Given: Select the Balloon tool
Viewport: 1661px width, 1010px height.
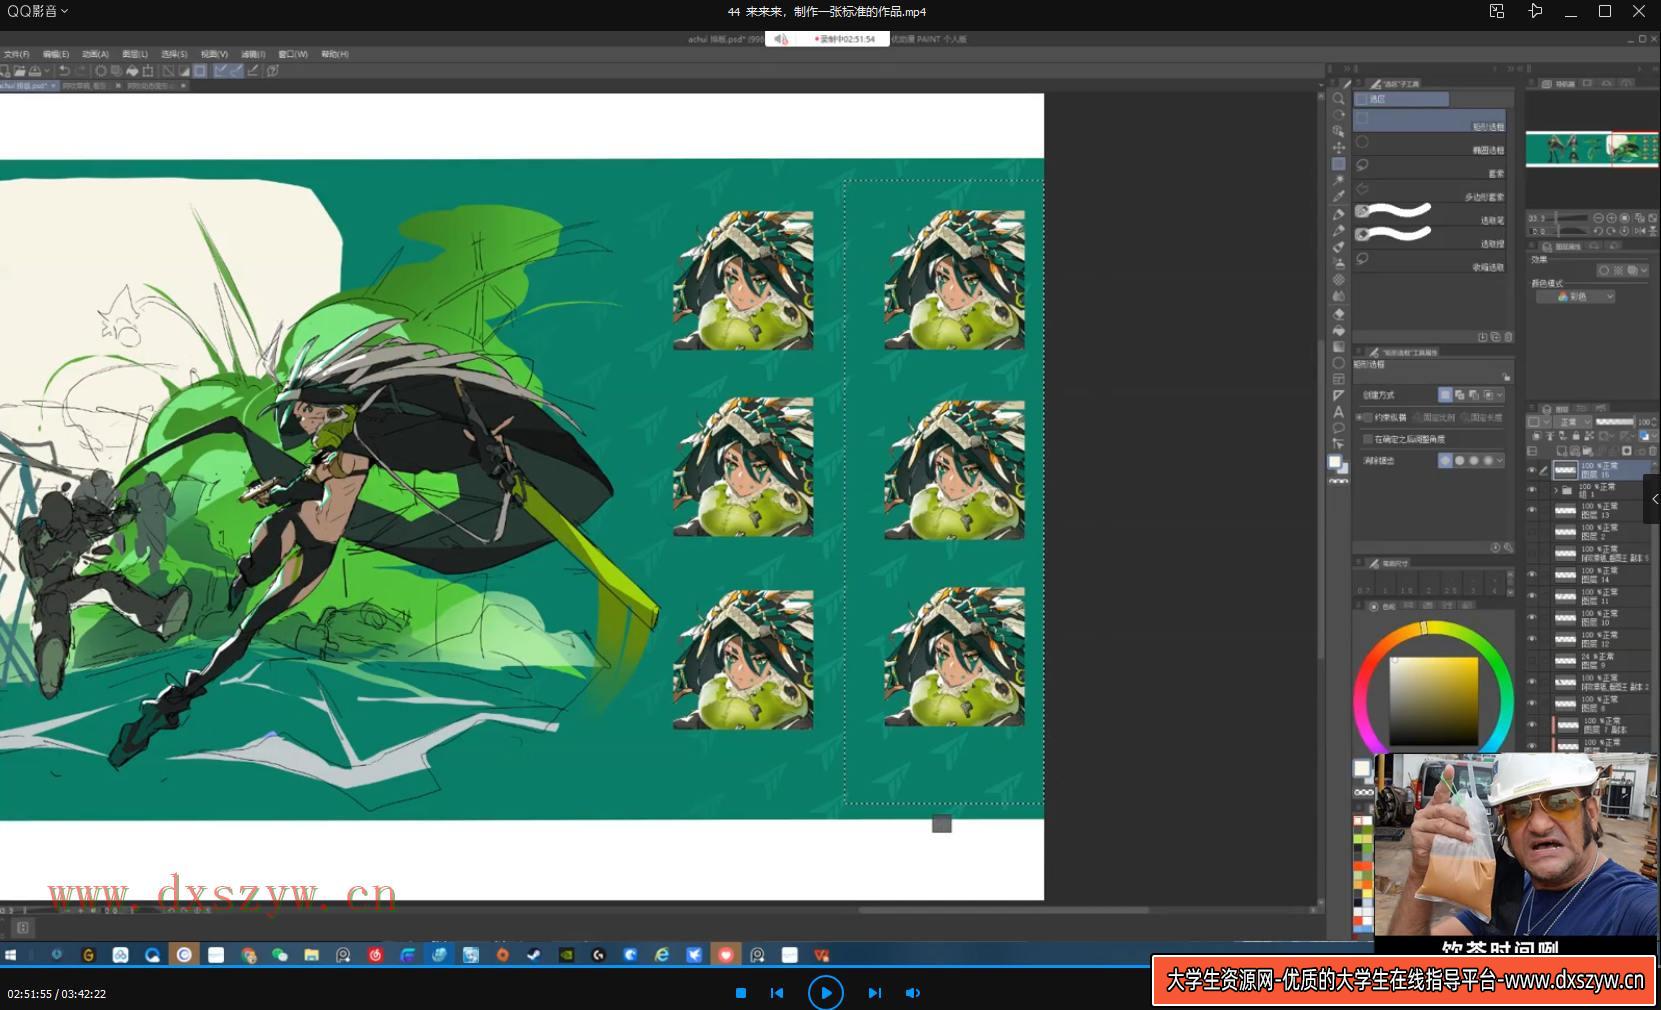Looking at the screenshot, I should [x=1338, y=428].
